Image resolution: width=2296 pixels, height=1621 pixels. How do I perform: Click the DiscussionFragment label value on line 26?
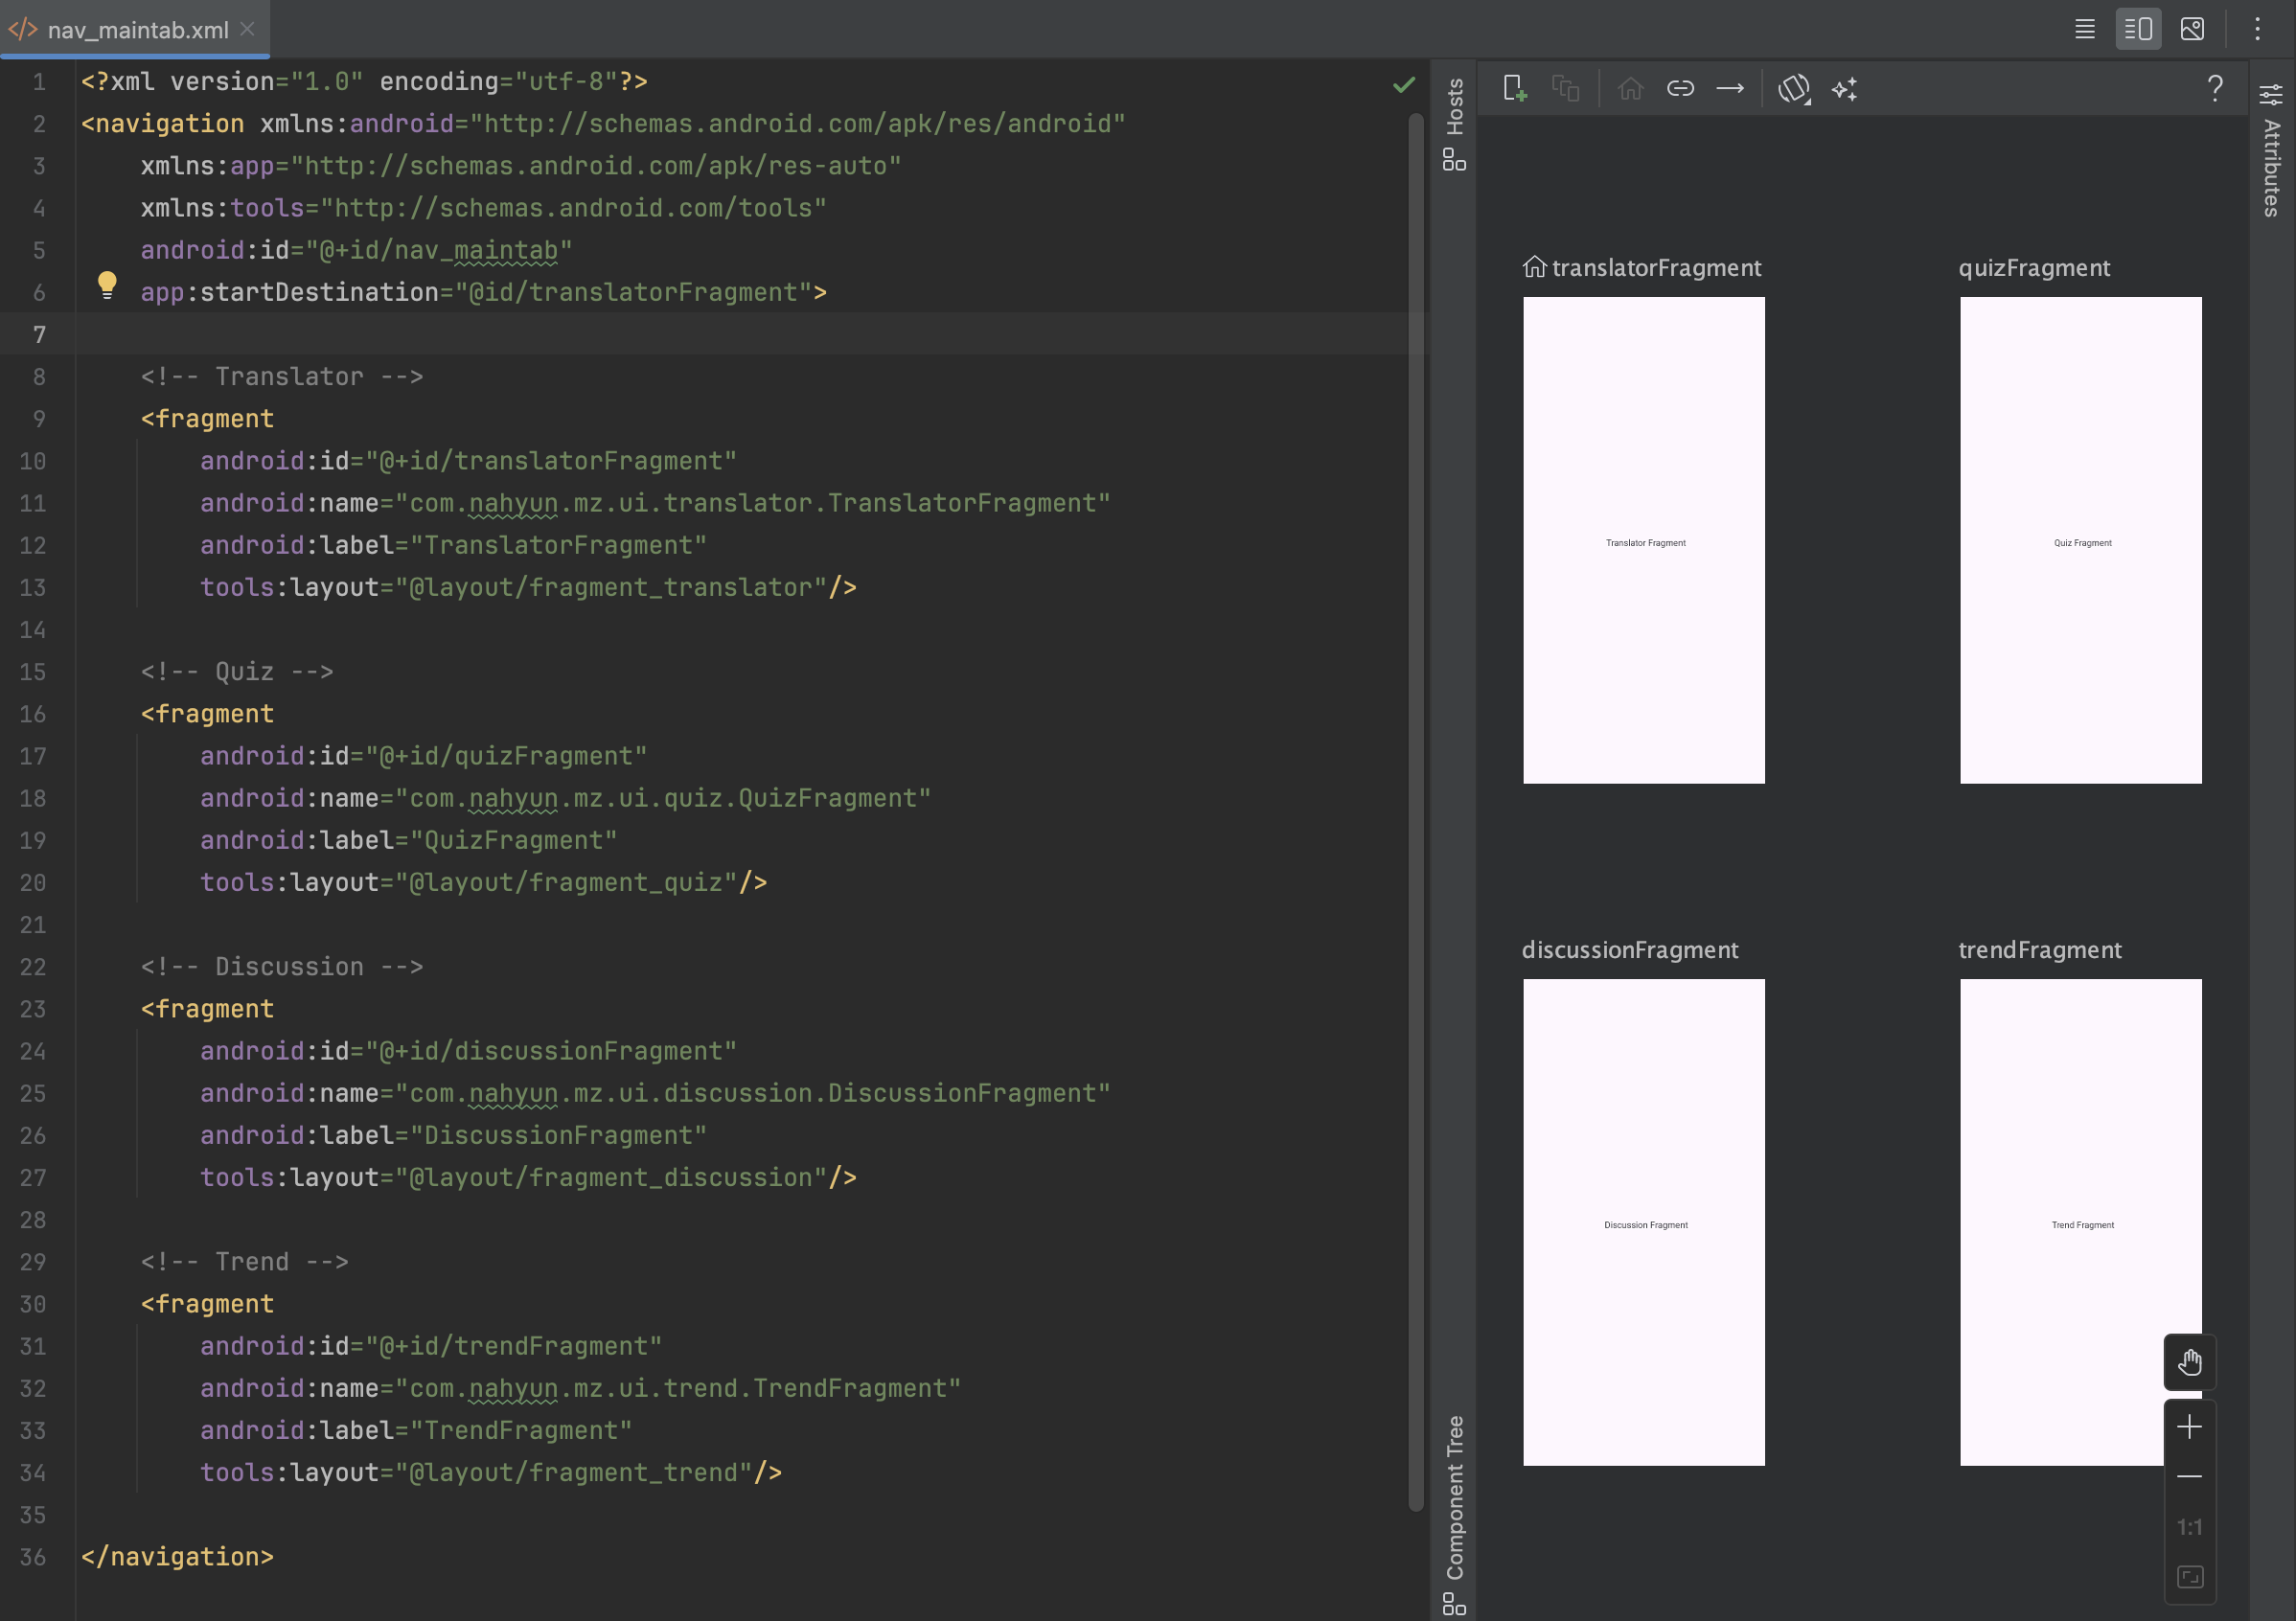click(558, 1135)
